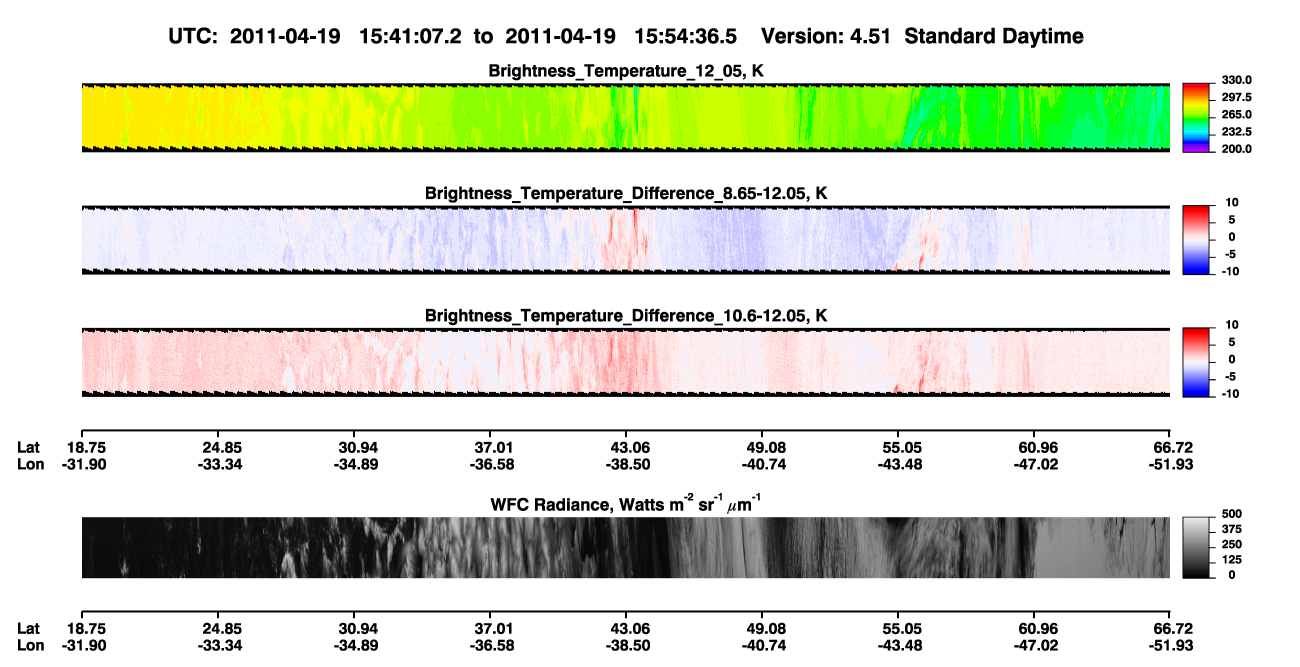Select the Brightness_Temperature_12_05 image strip
The height and width of the screenshot is (667, 1300).
click(625, 118)
